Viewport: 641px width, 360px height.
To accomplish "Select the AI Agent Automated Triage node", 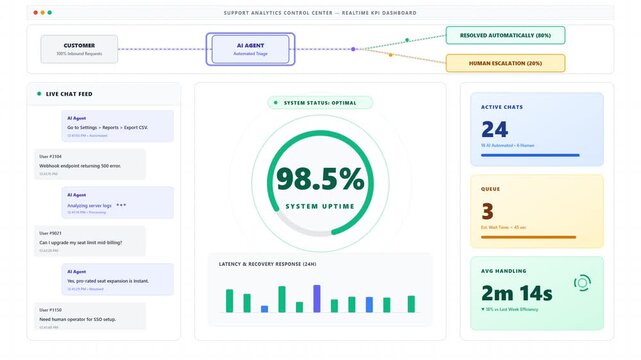I will (x=250, y=49).
